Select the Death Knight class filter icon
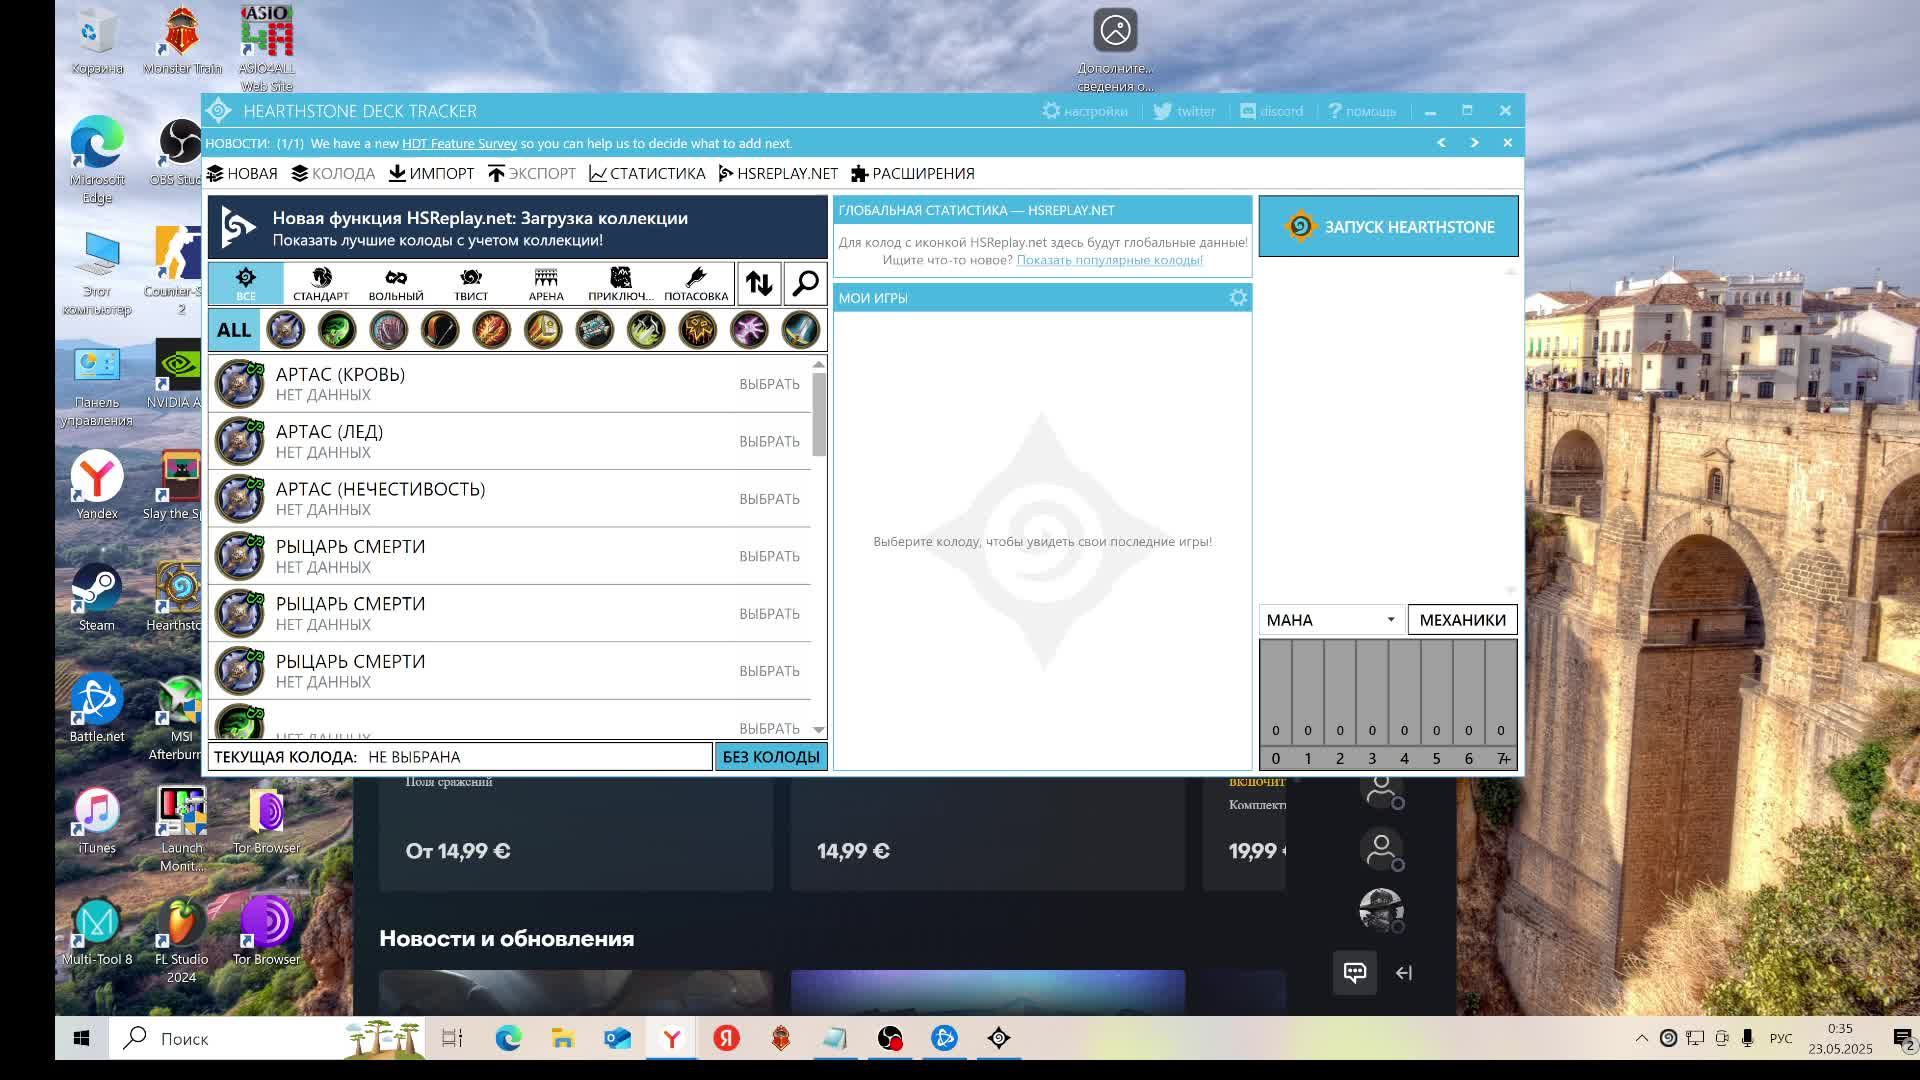This screenshot has width=1920, height=1080. (x=285, y=330)
